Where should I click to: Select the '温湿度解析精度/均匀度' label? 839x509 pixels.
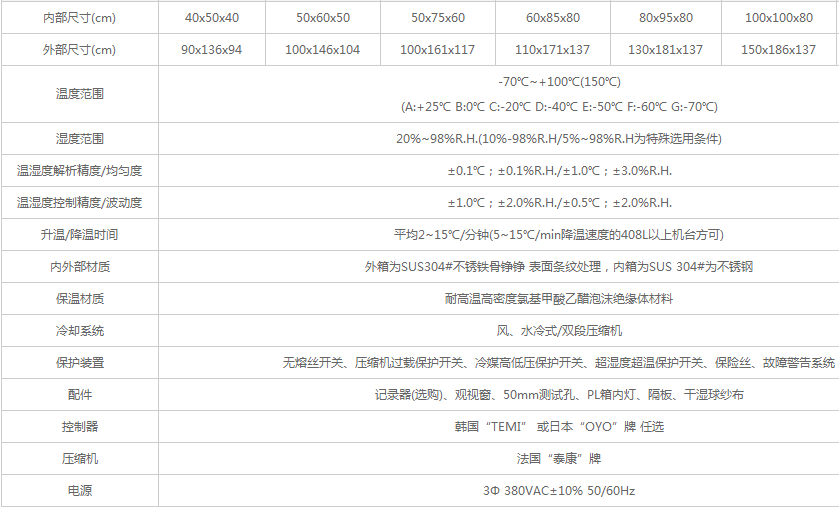coord(80,171)
